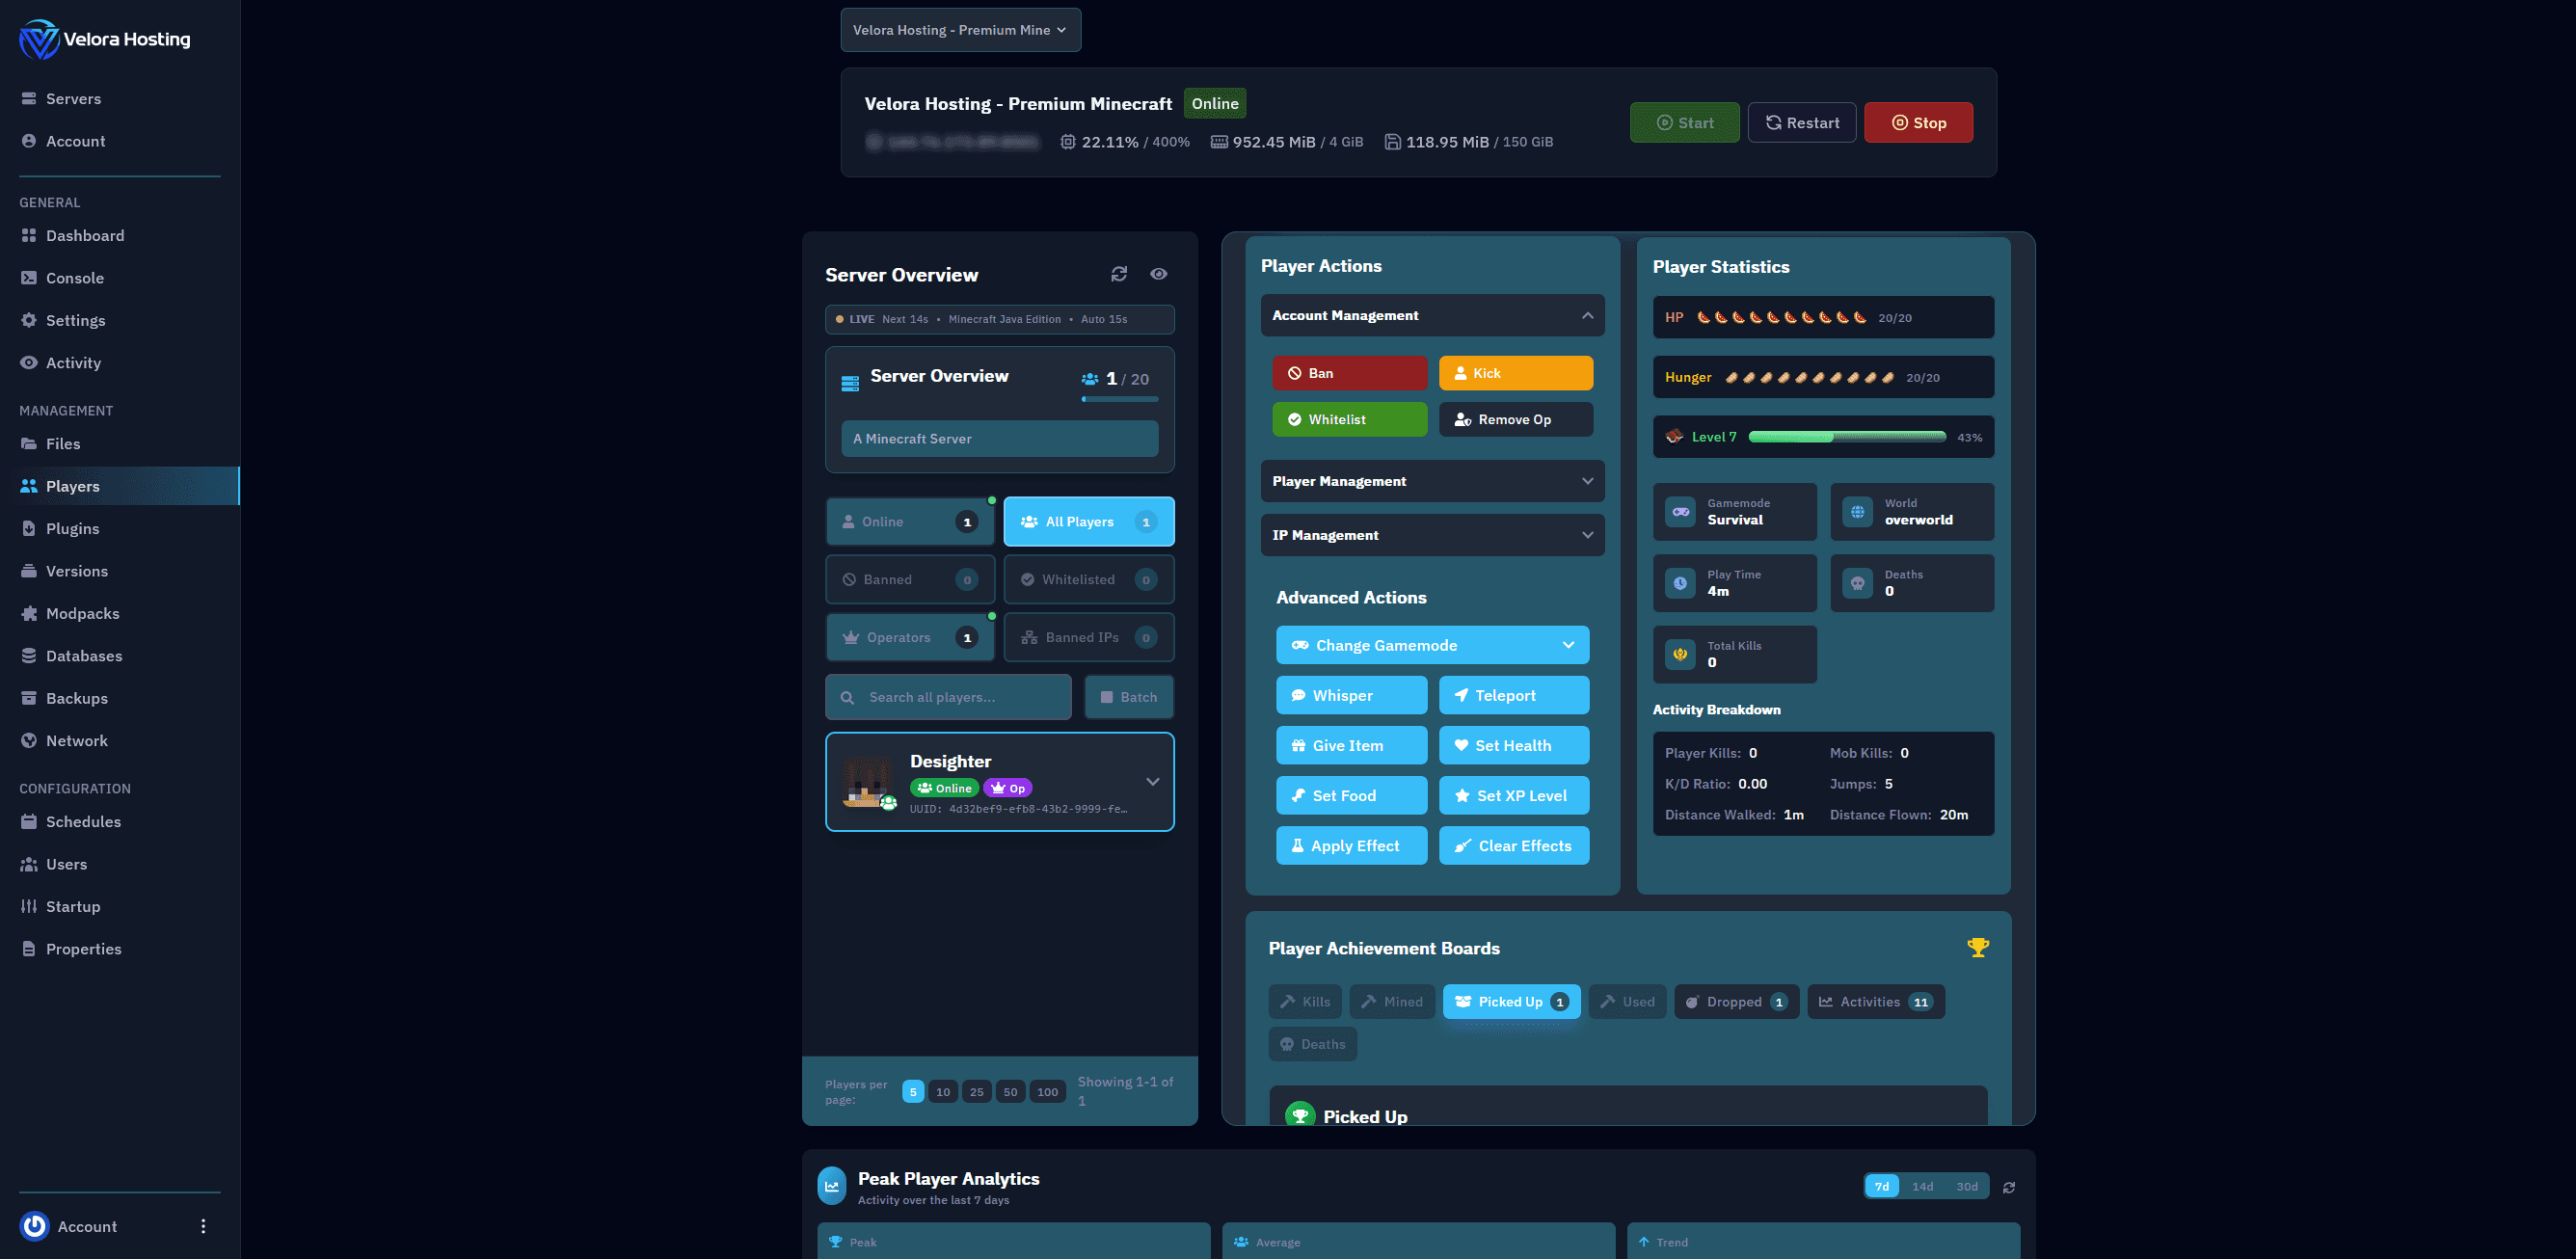This screenshot has width=2576, height=1259.
Task: Click the Desighter player avatar
Action: [x=866, y=782]
